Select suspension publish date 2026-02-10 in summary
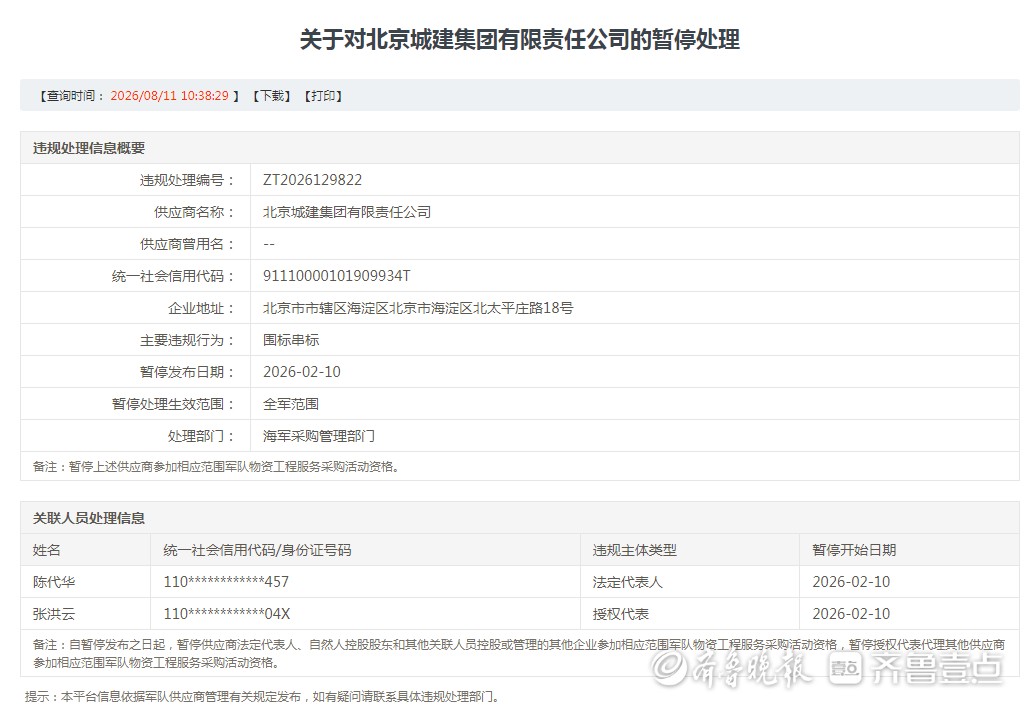The image size is (1036, 722). [x=302, y=372]
